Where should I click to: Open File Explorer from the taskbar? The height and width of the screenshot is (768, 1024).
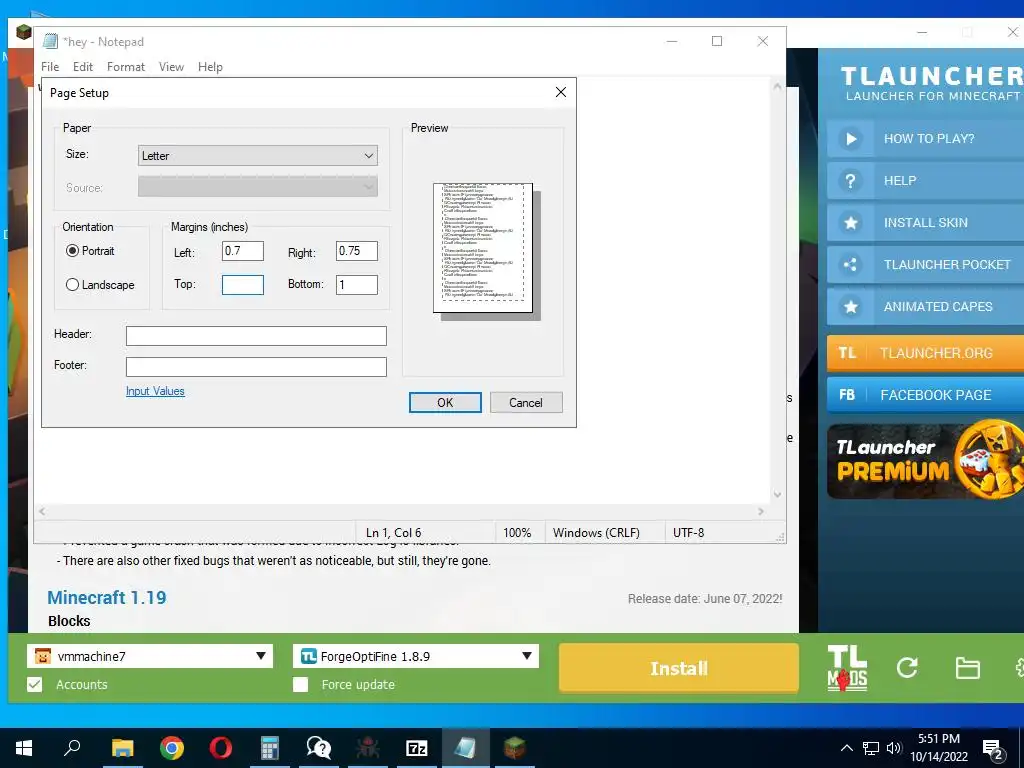tap(122, 748)
